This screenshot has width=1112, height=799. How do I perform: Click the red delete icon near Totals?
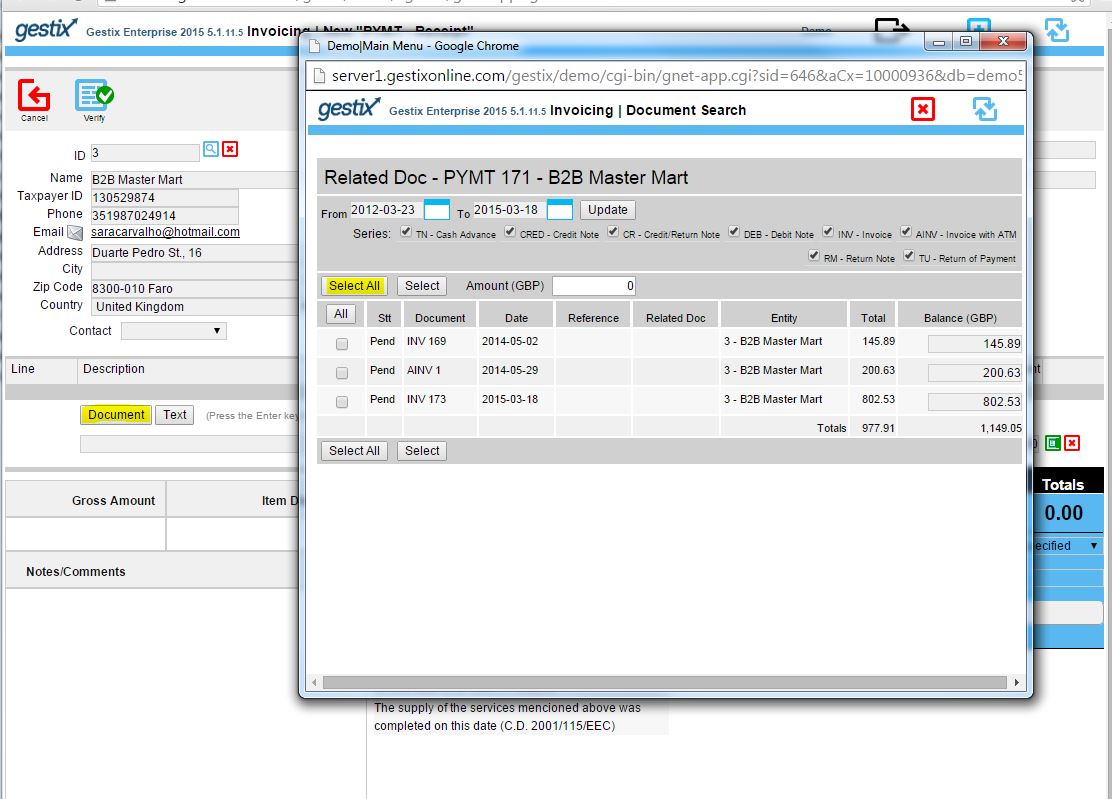pyautogui.click(x=1072, y=443)
